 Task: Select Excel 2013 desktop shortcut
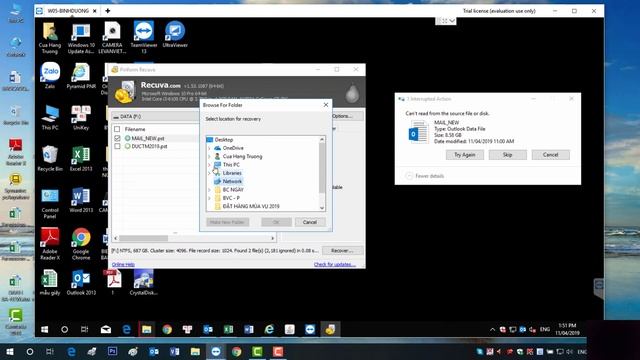[x=81, y=158]
